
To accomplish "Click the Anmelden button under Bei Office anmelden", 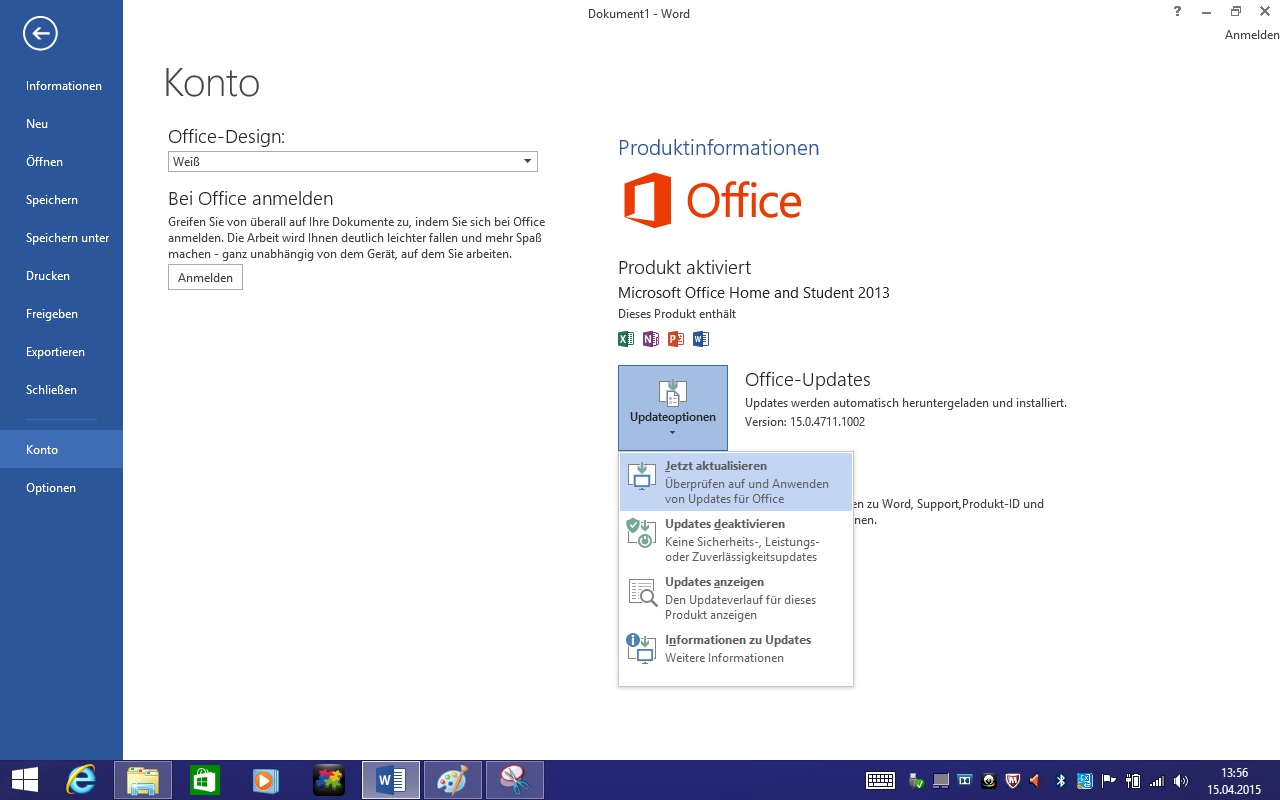I will tap(205, 278).
